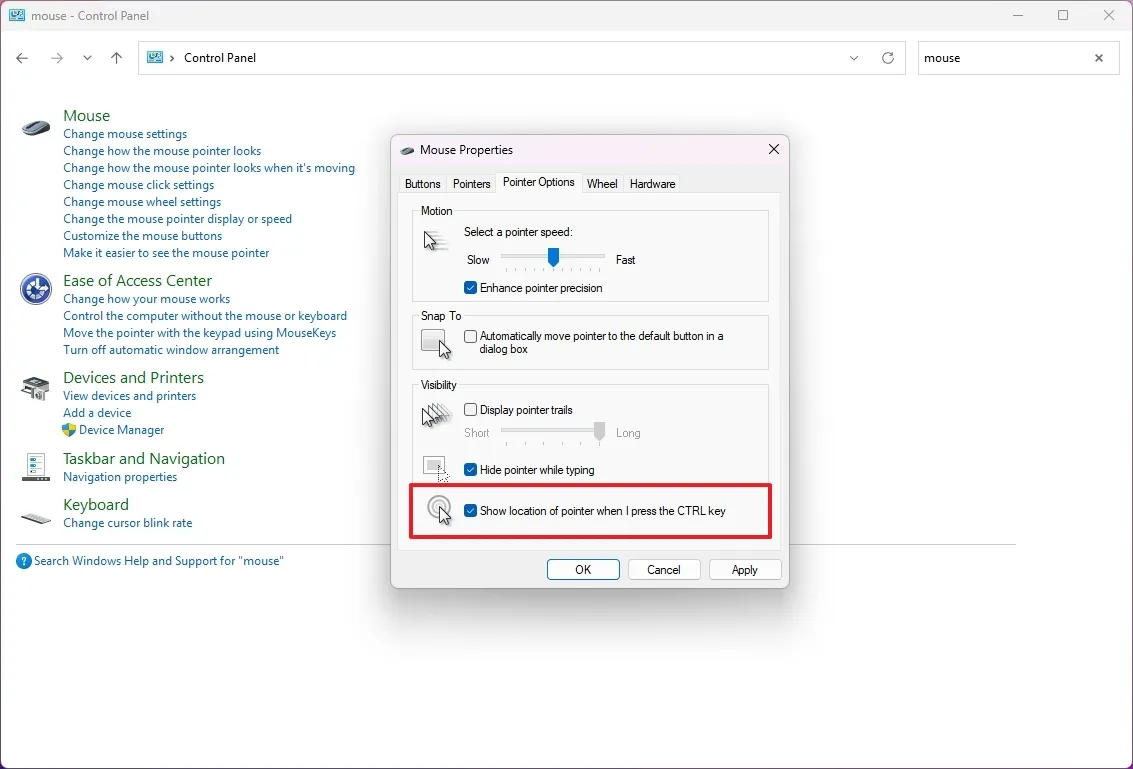Screen dimensions: 1133x769
Task: Select the Mouse icon in the sidebar
Action: click(35, 128)
